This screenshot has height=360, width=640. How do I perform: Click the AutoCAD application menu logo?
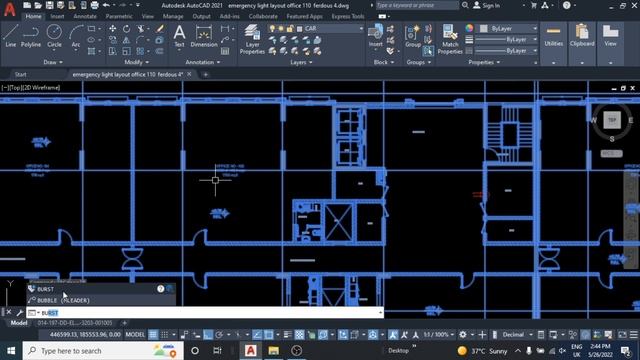tap(9, 9)
